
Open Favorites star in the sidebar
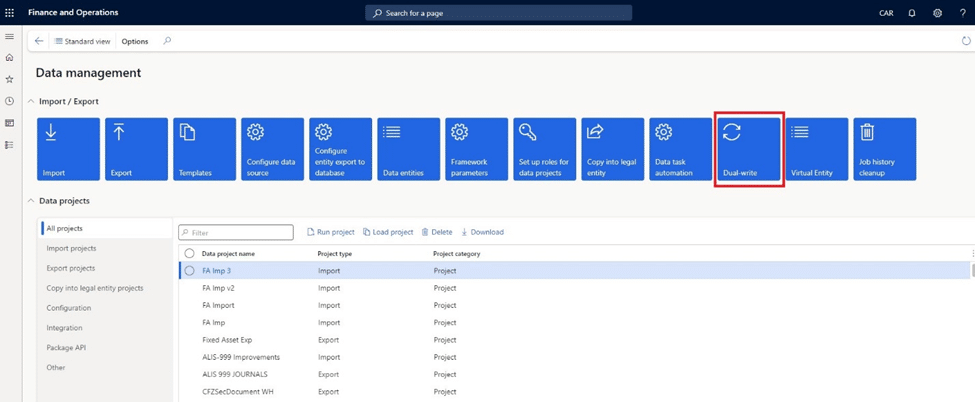click(9, 79)
